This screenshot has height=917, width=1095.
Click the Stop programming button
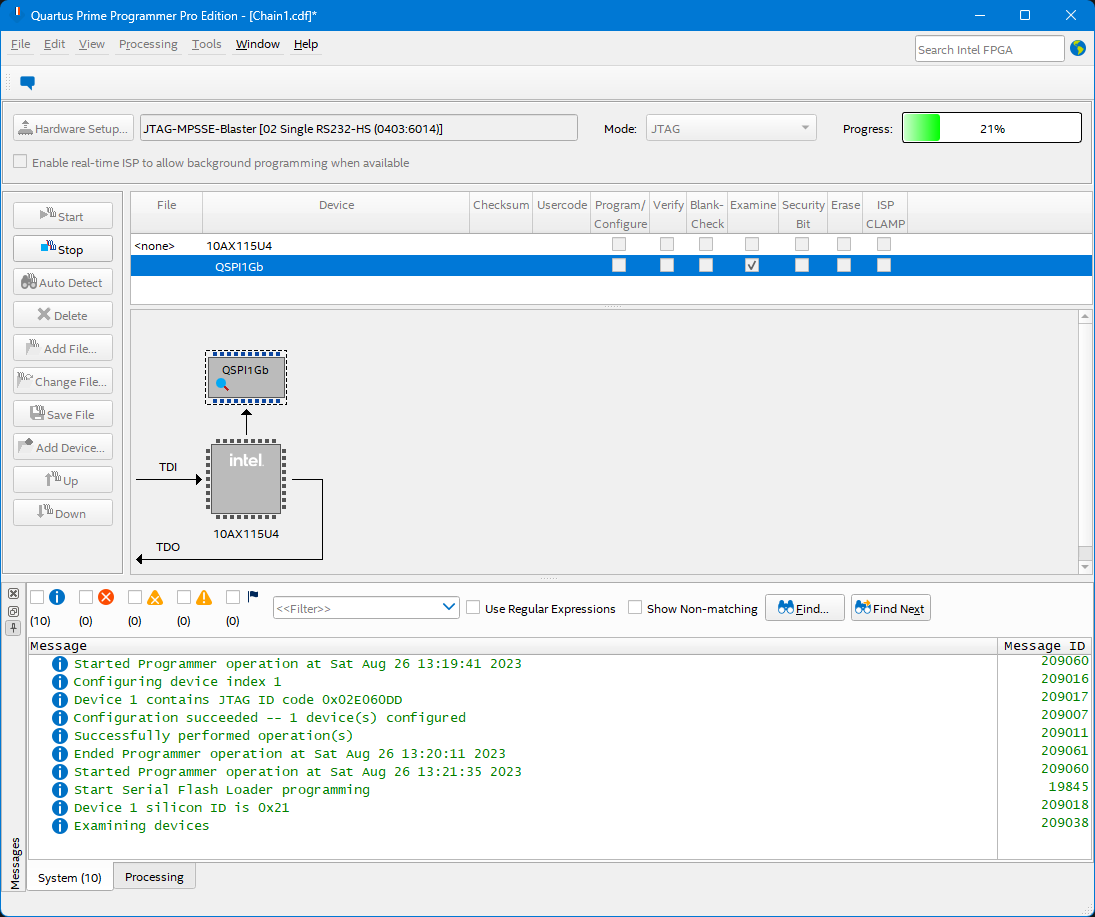63,249
